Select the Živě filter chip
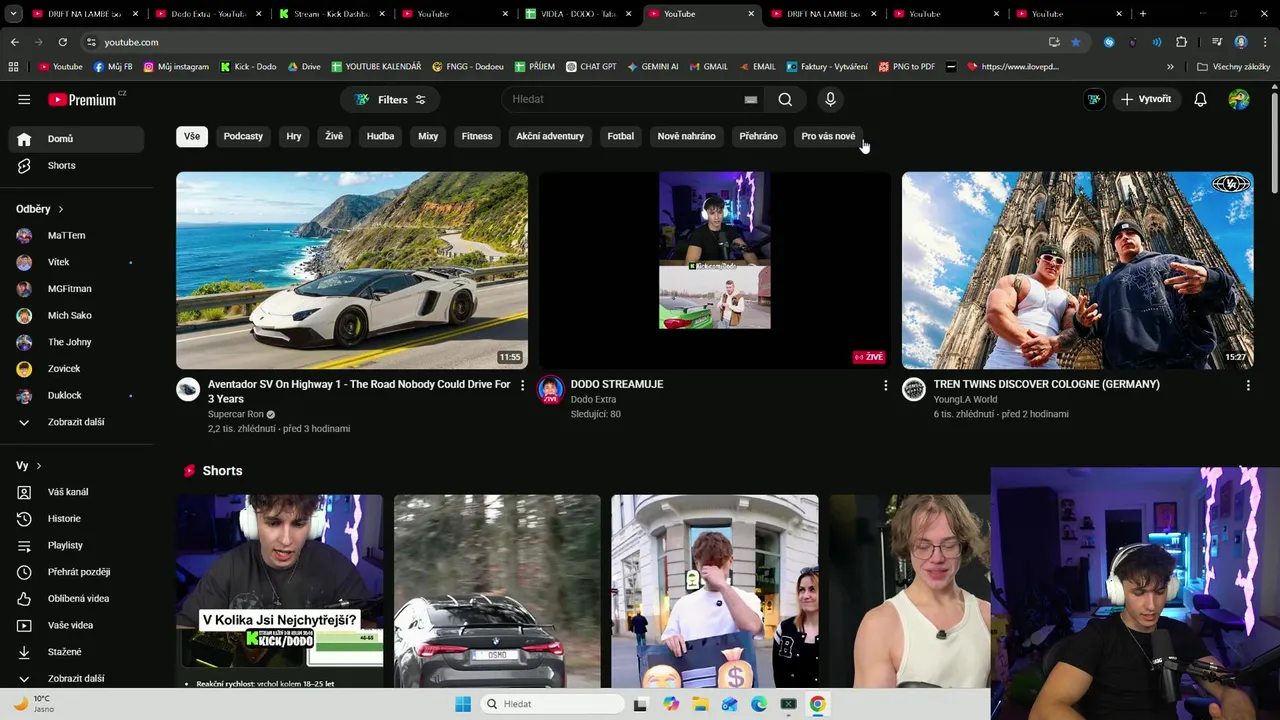The height and width of the screenshot is (720, 1280). [x=334, y=136]
